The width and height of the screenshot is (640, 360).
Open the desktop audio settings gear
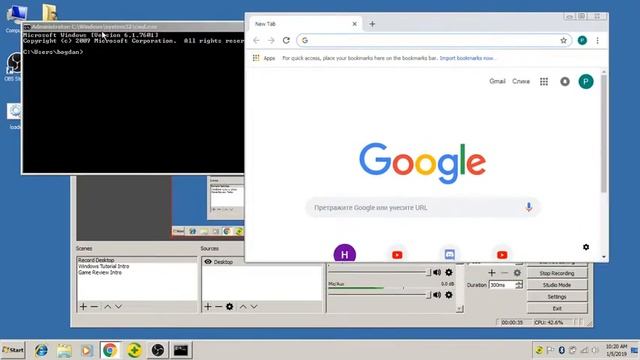(x=449, y=272)
